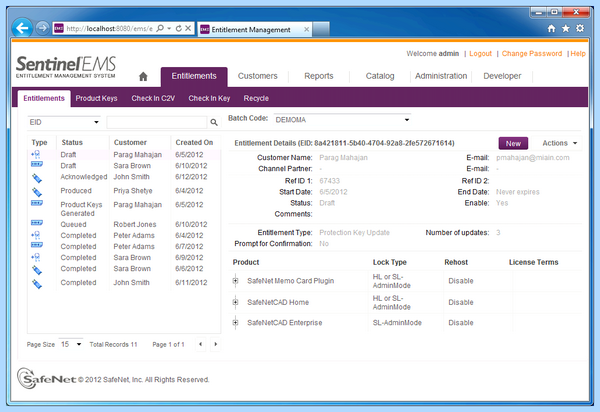This screenshot has height=412, width=600.
Task: Click the browser back arrow button
Action: [x=22, y=28]
